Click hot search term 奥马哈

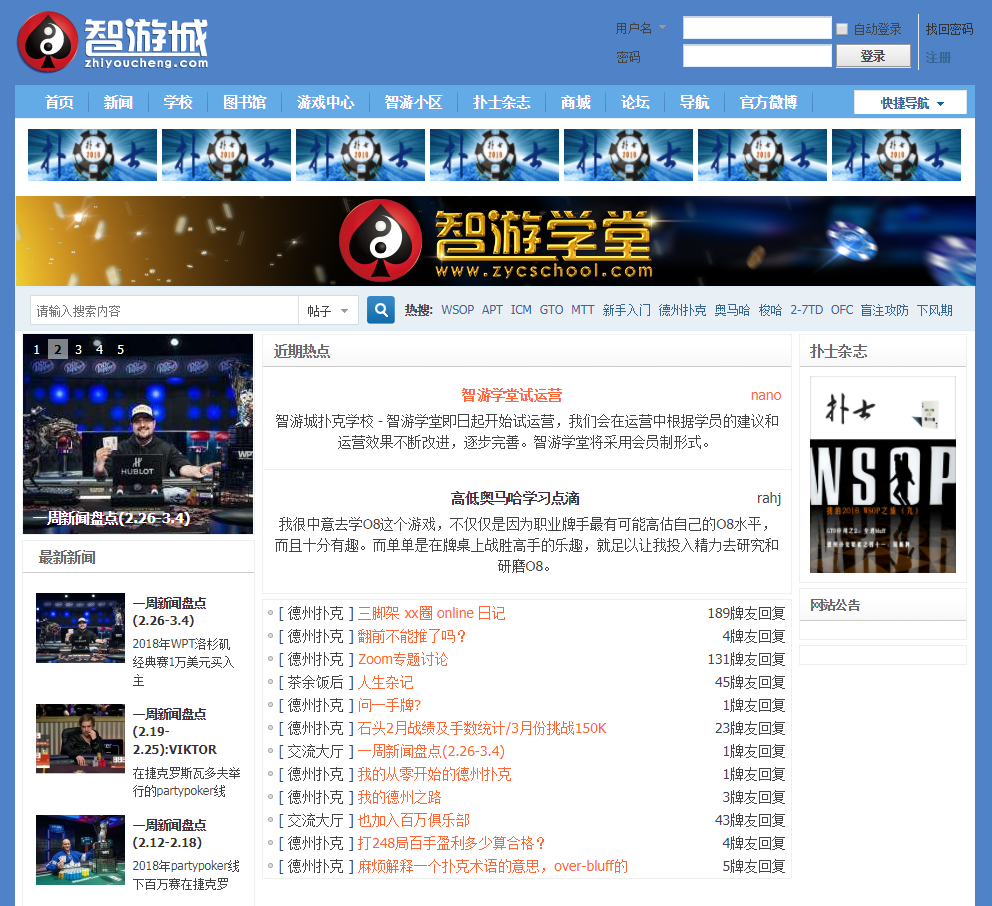733,310
